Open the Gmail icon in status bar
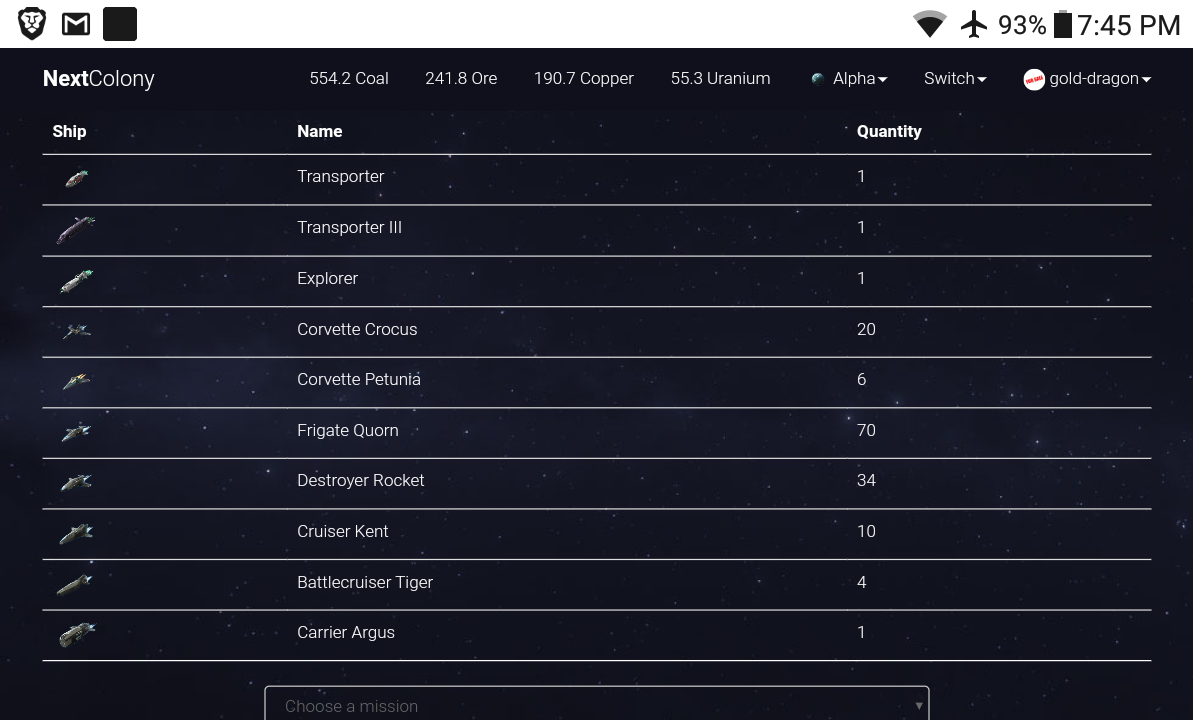 (x=76, y=24)
